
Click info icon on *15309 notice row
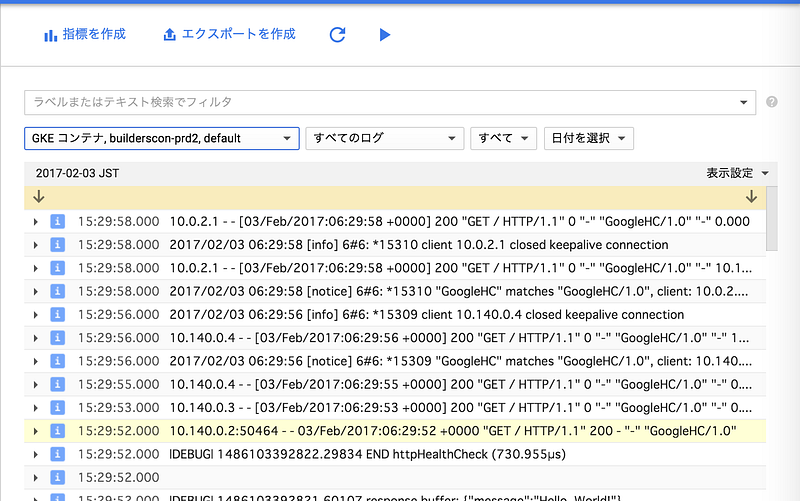(57, 361)
